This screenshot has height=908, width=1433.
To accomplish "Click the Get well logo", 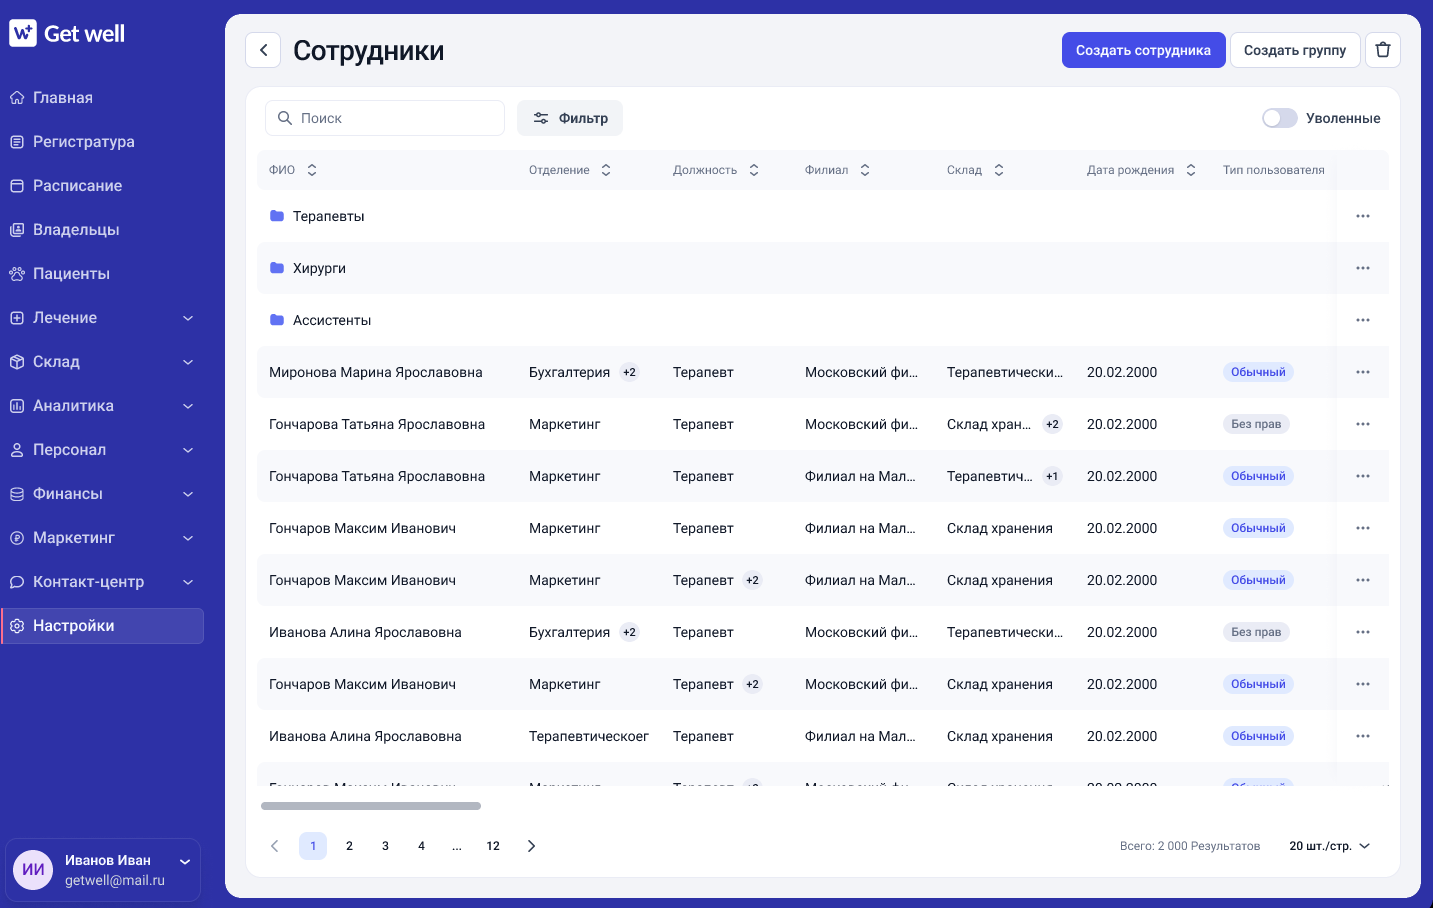I will pos(67,33).
